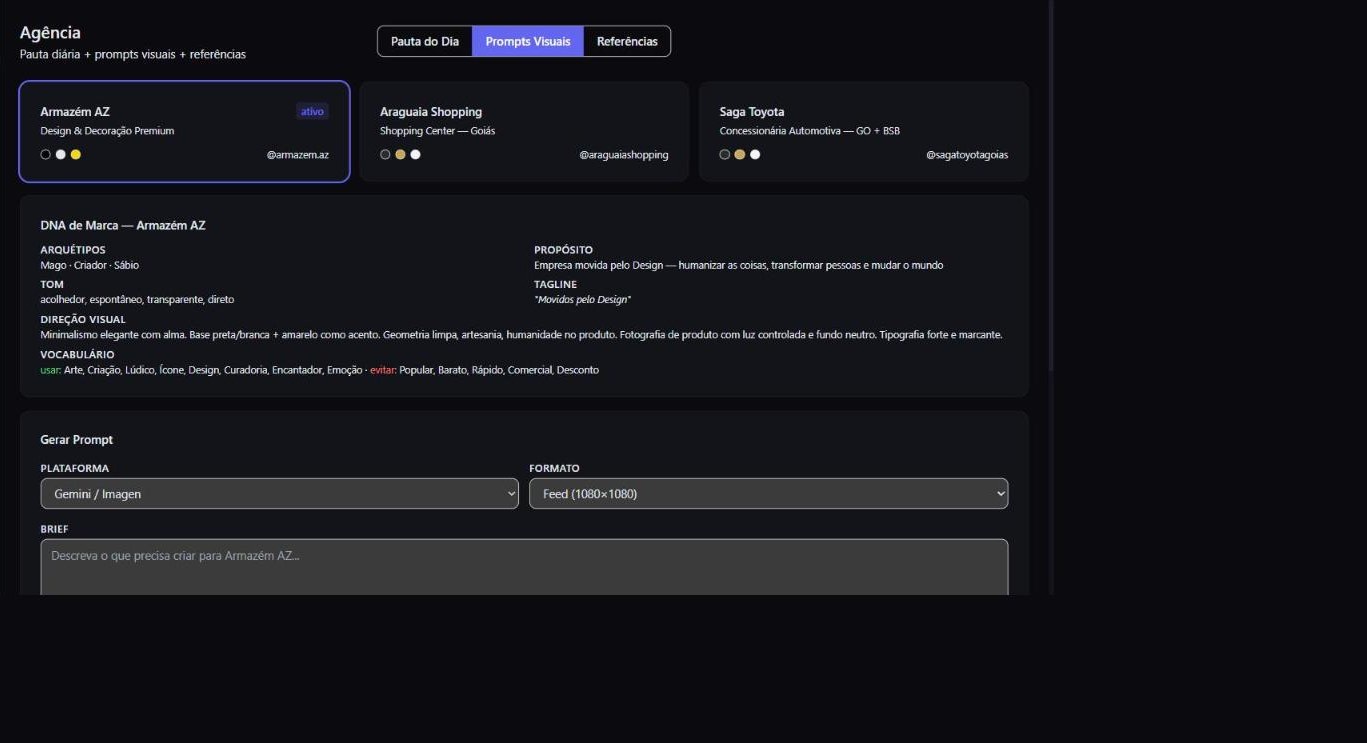Click the black color swatch on Armazém AZ
The width and height of the screenshot is (1367, 743).
click(45, 154)
